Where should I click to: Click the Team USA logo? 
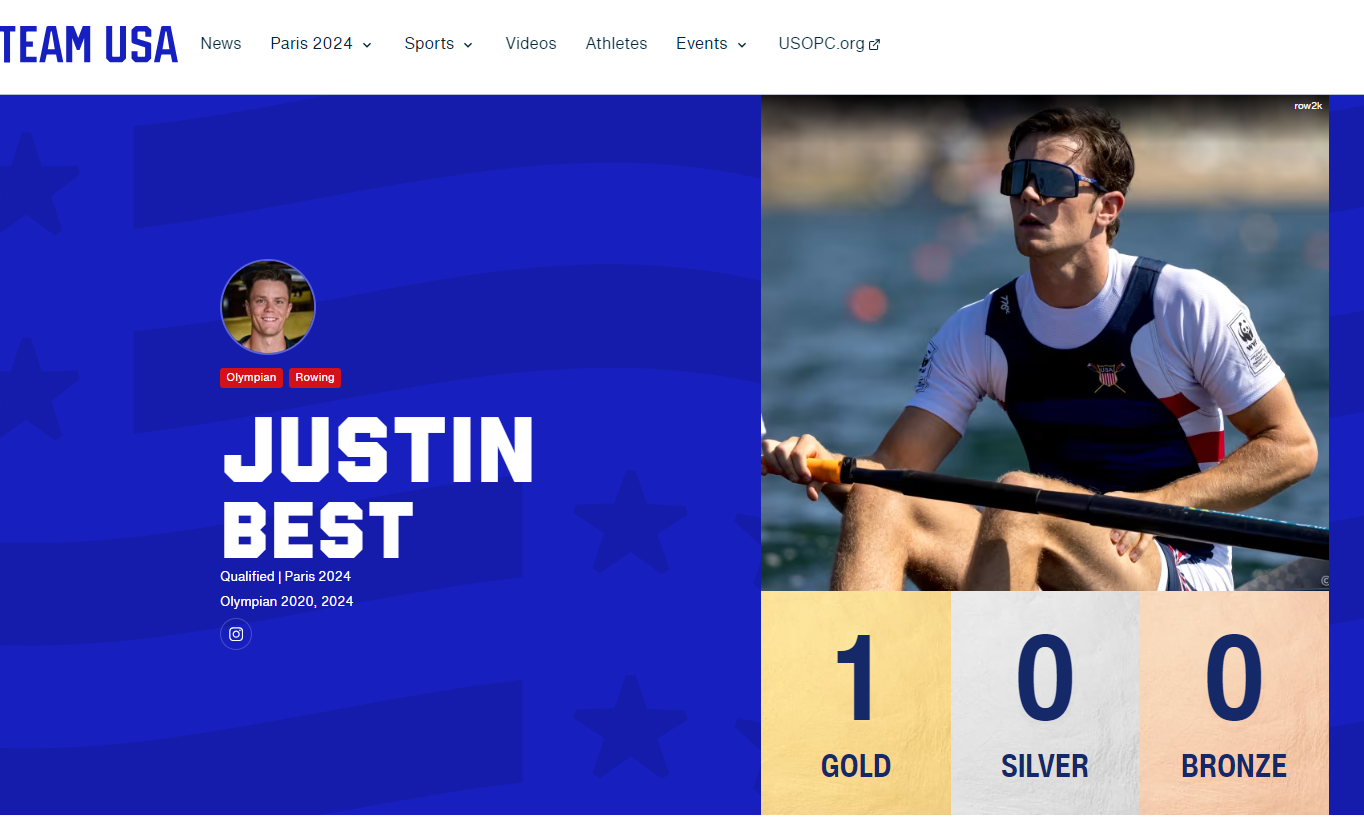point(89,44)
